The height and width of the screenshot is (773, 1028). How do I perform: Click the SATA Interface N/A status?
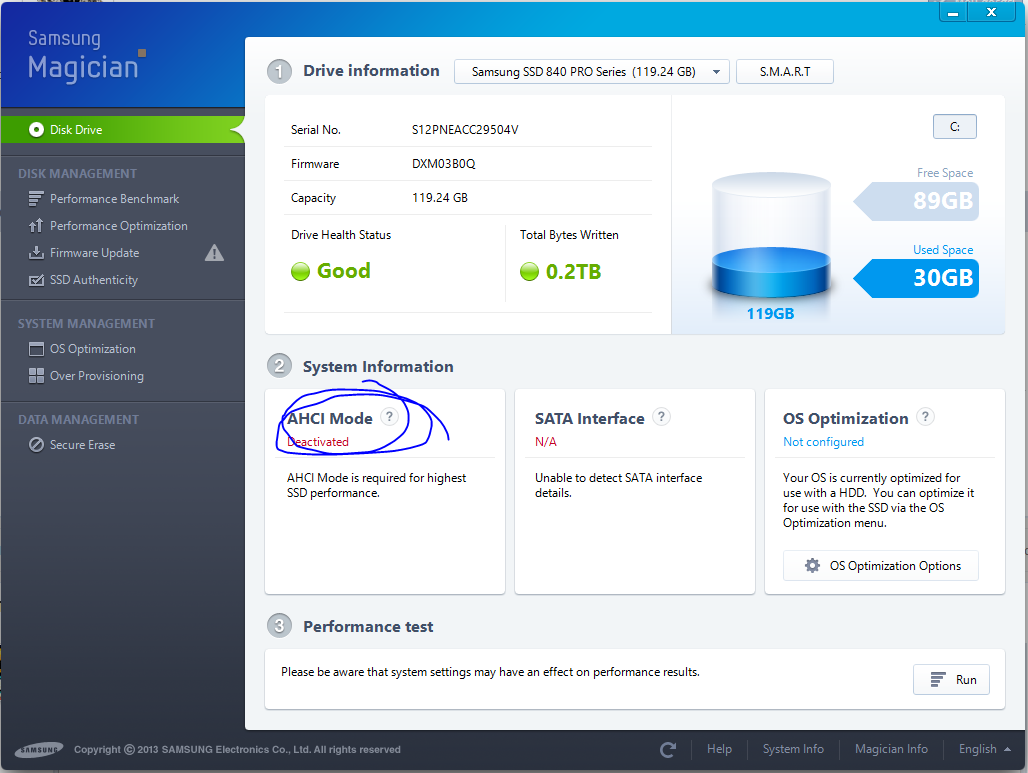pos(545,442)
